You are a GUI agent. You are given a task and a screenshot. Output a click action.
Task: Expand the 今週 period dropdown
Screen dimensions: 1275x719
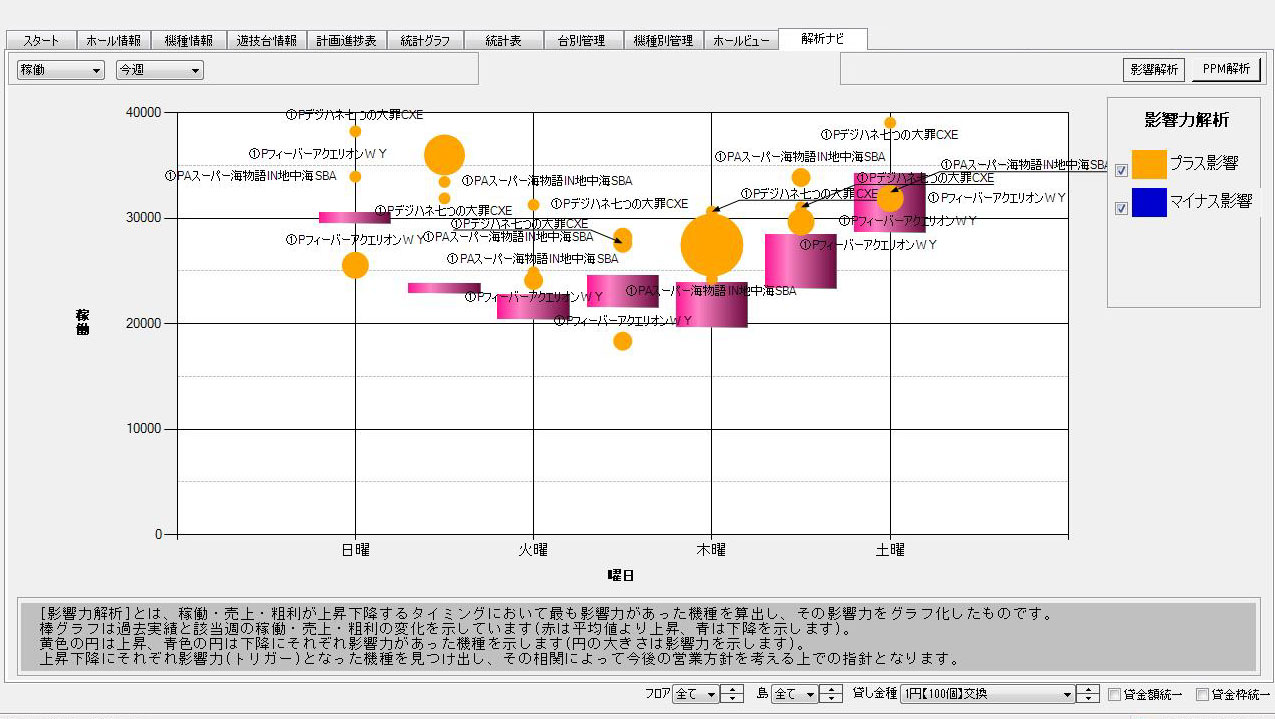pos(159,70)
